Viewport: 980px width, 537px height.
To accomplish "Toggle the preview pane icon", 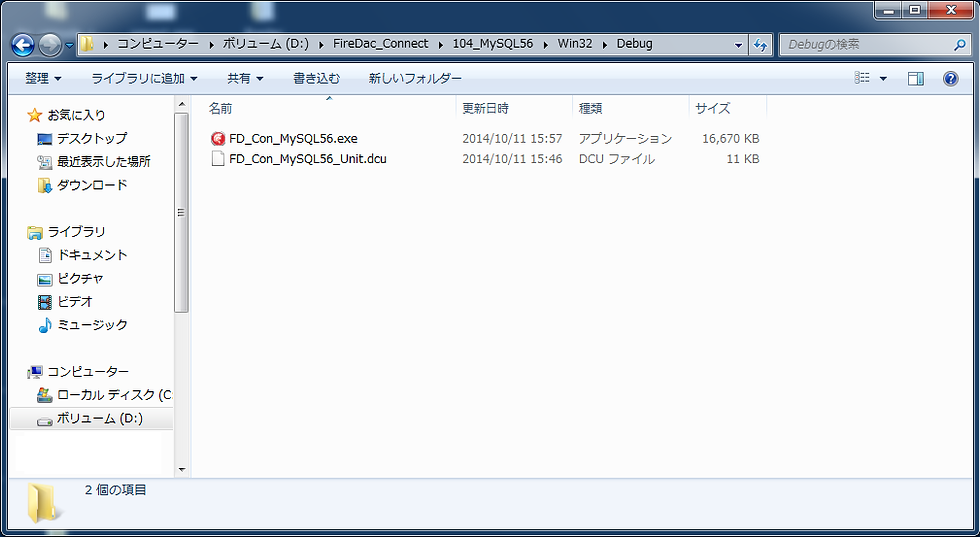I will (916, 78).
